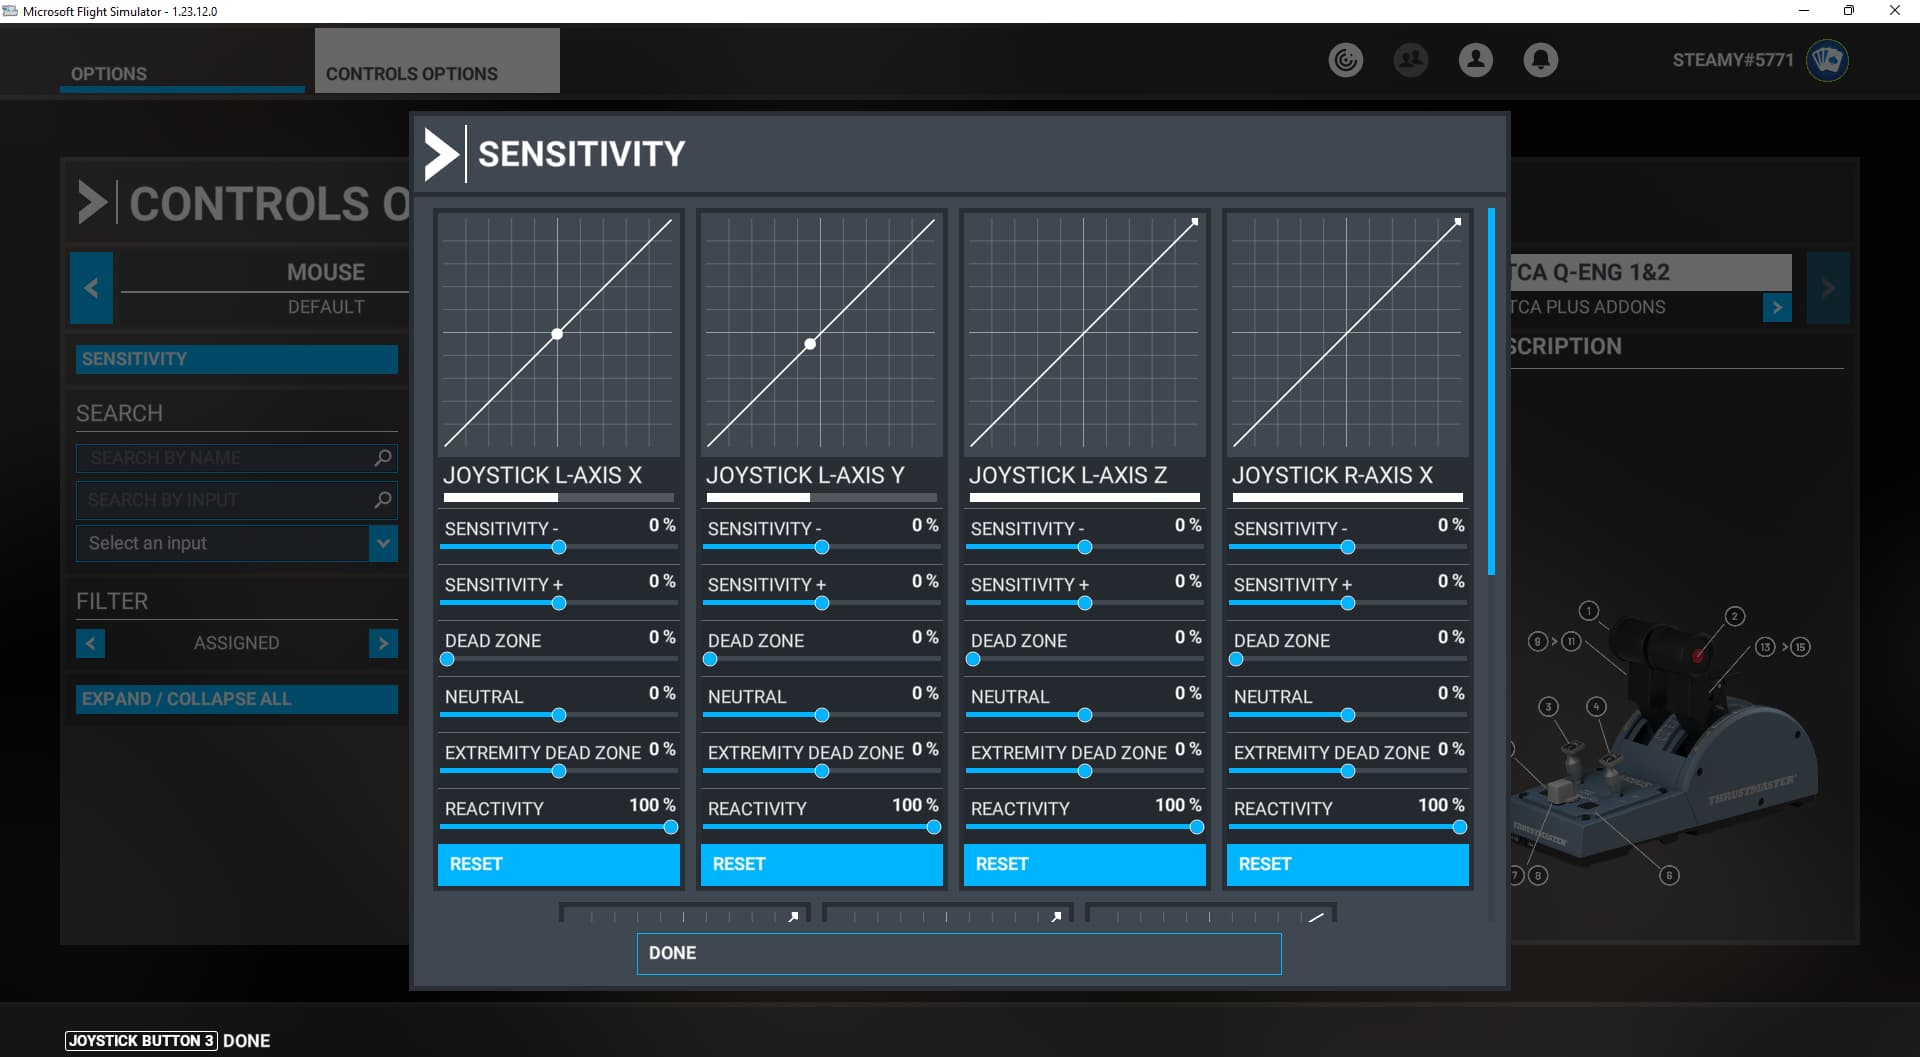Click the ASSIGNED filter label
Viewport: 1920px width, 1057px height.
click(237, 643)
